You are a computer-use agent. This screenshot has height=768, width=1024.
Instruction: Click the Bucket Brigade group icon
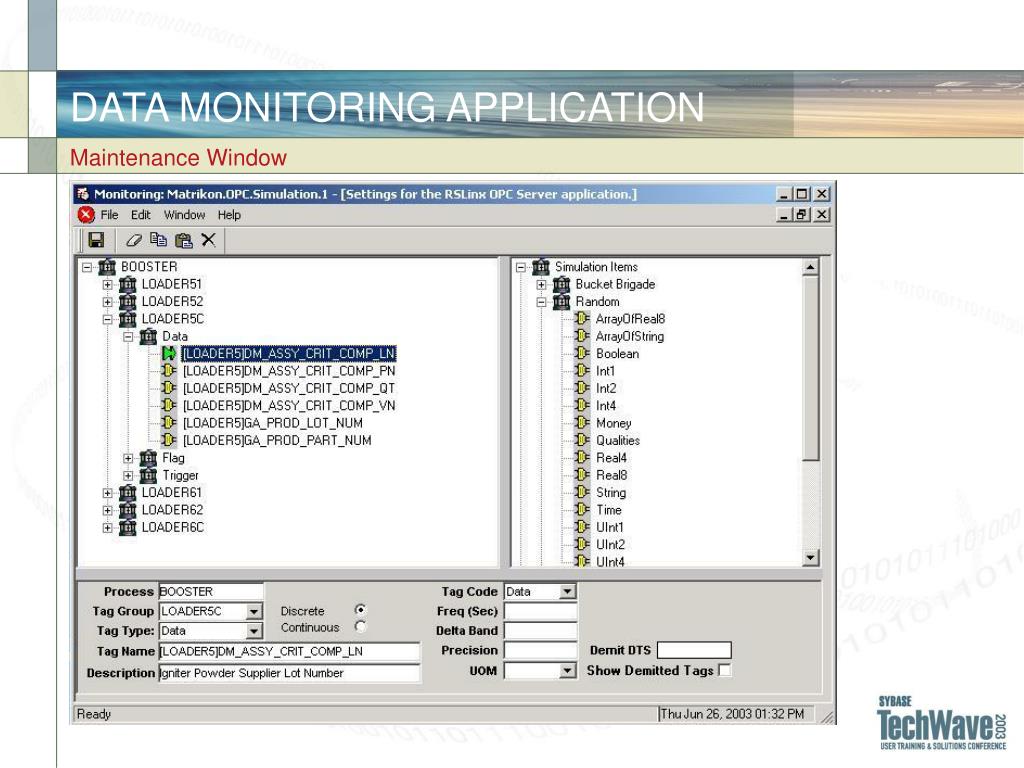pos(561,284)
